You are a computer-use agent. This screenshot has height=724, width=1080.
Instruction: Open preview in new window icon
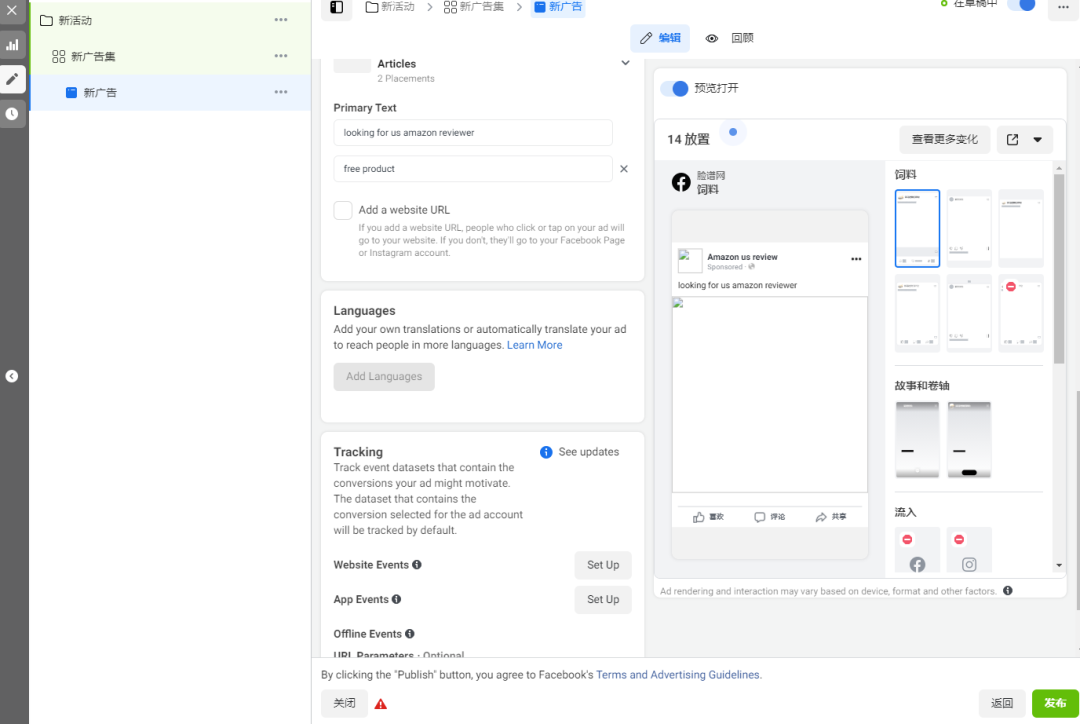[1012, 140]
